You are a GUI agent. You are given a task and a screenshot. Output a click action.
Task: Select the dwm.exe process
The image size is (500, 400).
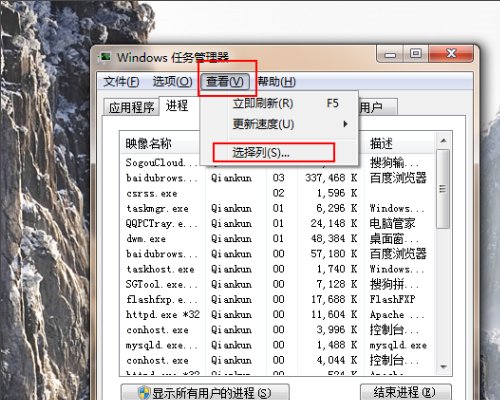click(x=277, y=239)
